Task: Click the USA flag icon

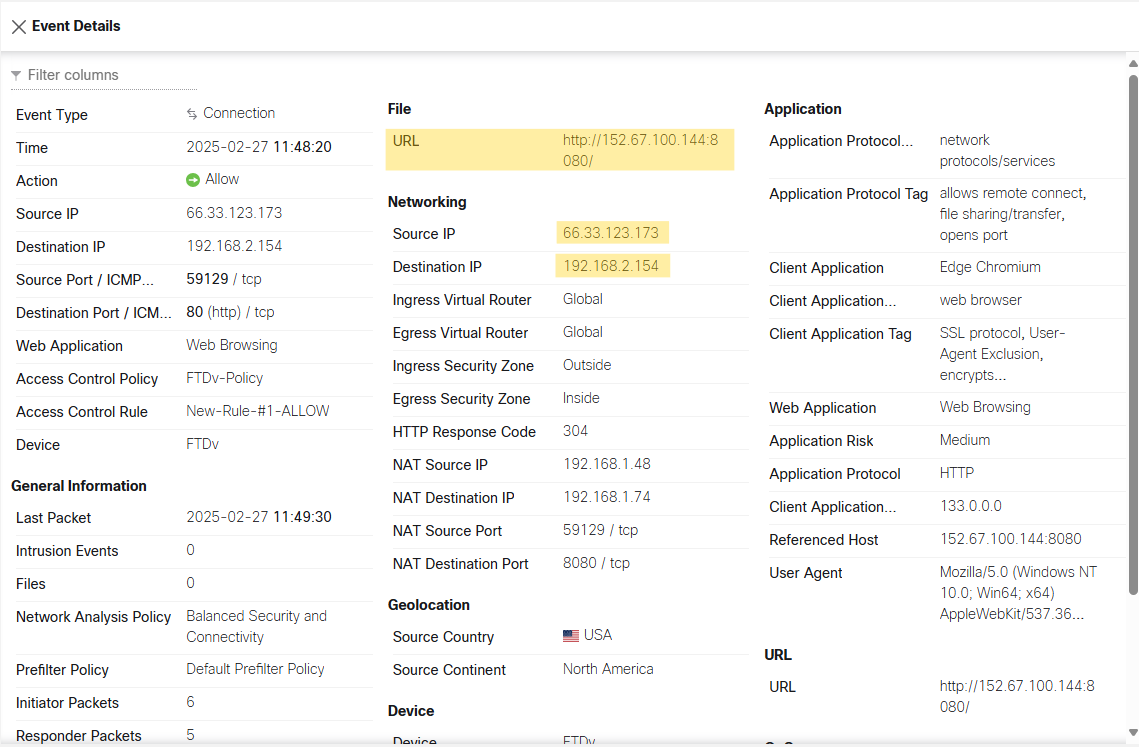Action: click(571, 636)
